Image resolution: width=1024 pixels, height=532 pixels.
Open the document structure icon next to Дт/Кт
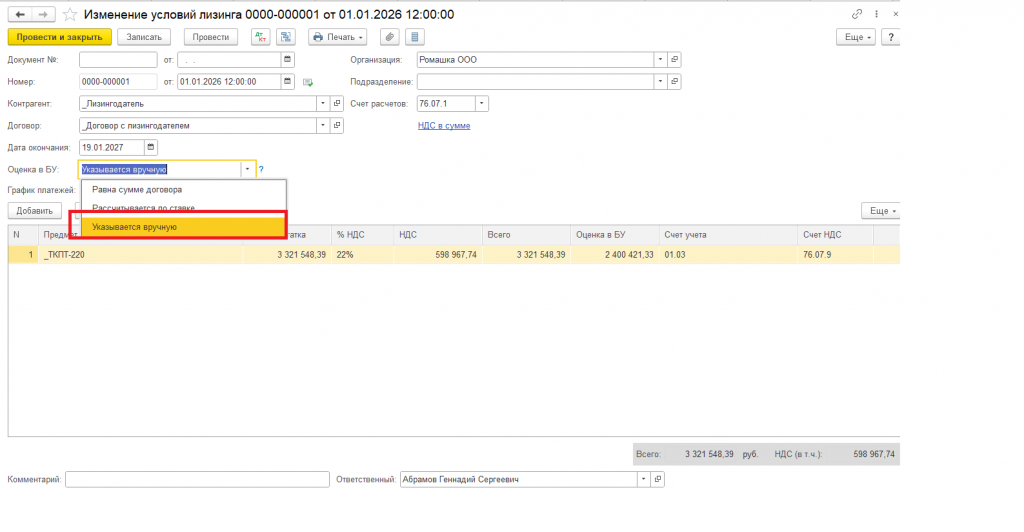(285, 37)
